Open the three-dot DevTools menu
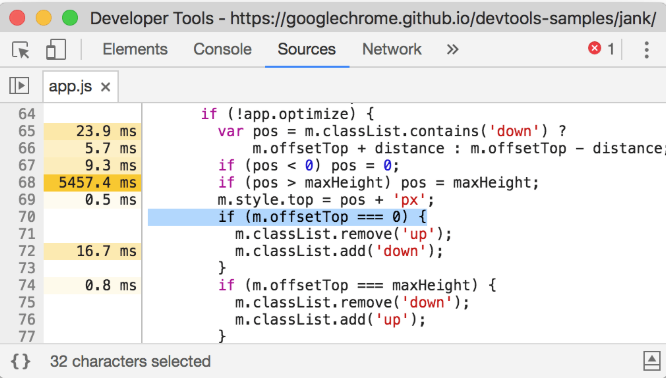Image resolution: width=666 pixels, height=378 pixels. (x=646, y=50)
